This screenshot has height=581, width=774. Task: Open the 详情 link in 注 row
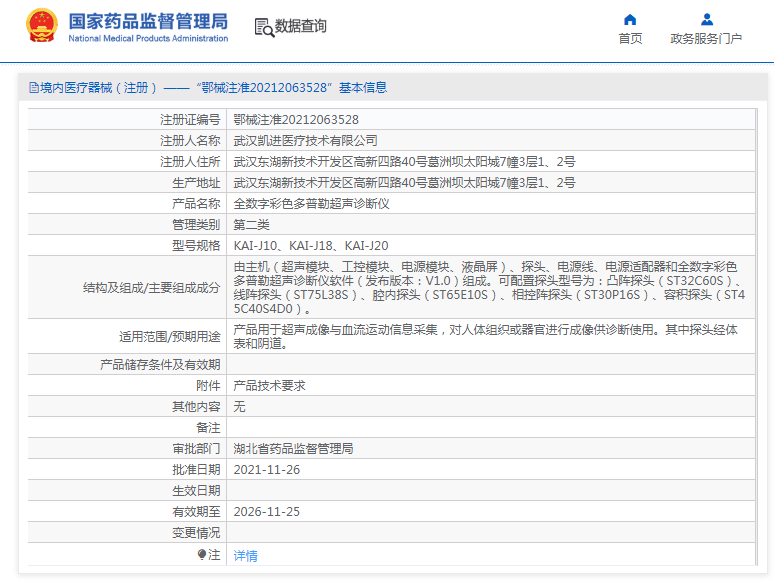pyautogui.click(x=245, y=555)
